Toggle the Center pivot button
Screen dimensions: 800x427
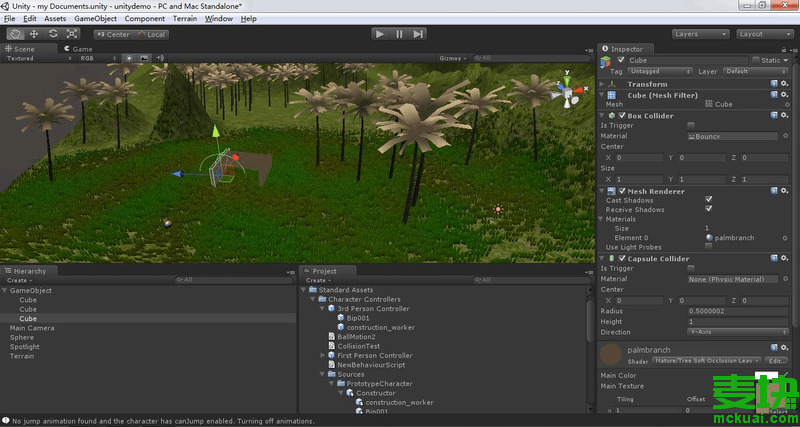pyautogui.click(x=113, y=34)
